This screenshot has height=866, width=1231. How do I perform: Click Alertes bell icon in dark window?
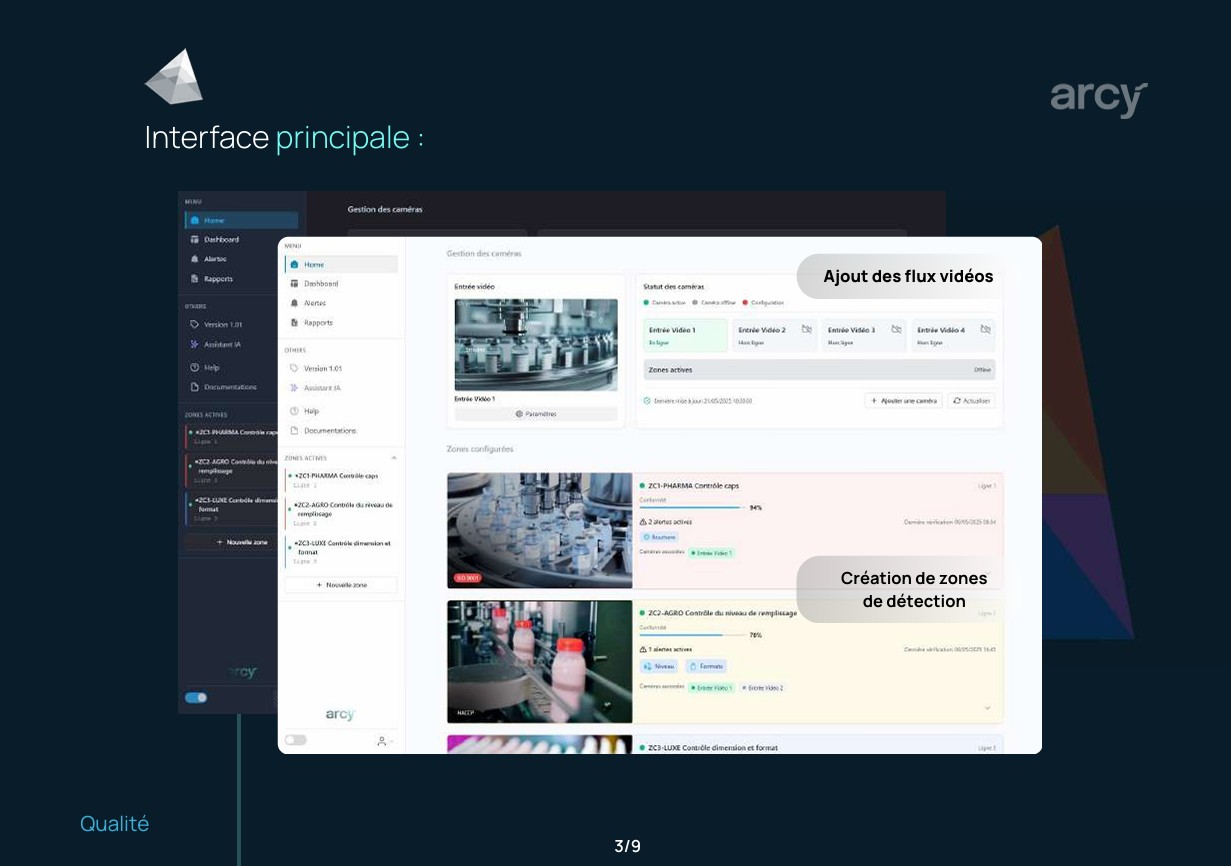[x=194, y=259]
